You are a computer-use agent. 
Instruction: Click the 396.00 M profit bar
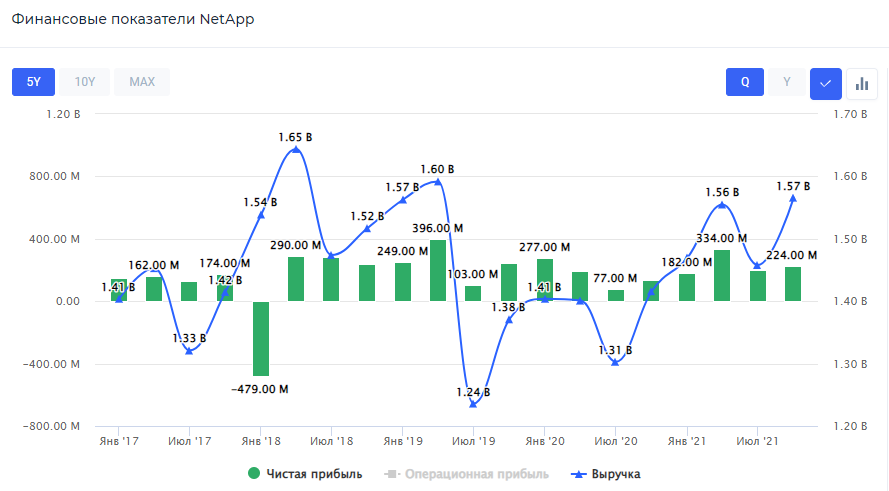[x=438, y=270]
